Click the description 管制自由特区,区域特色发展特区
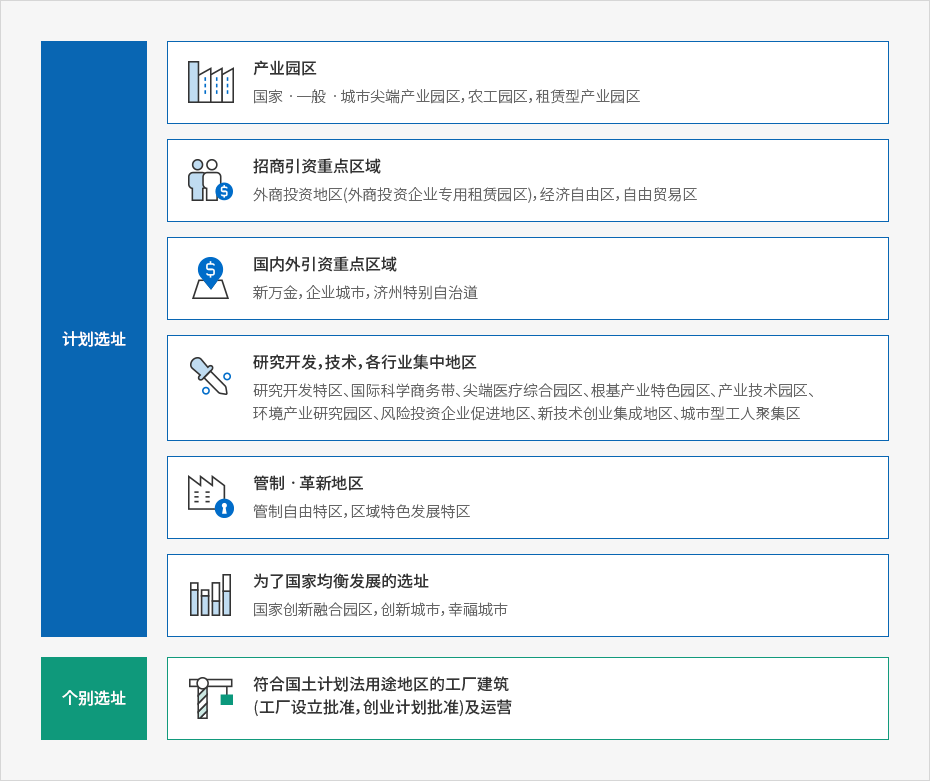 362,511
